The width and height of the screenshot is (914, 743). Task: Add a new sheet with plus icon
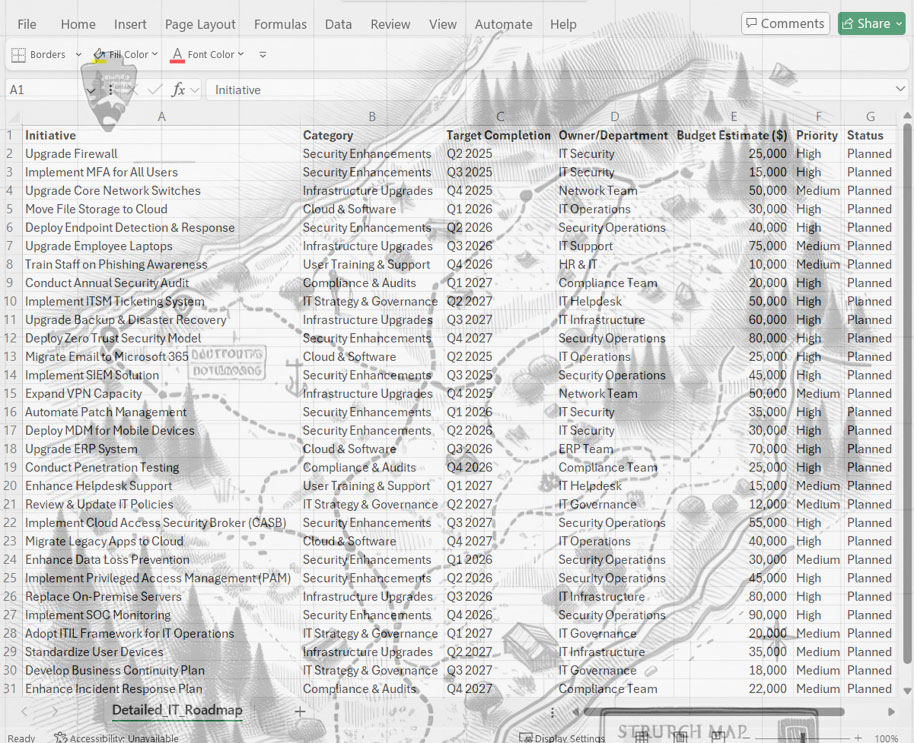299,711
